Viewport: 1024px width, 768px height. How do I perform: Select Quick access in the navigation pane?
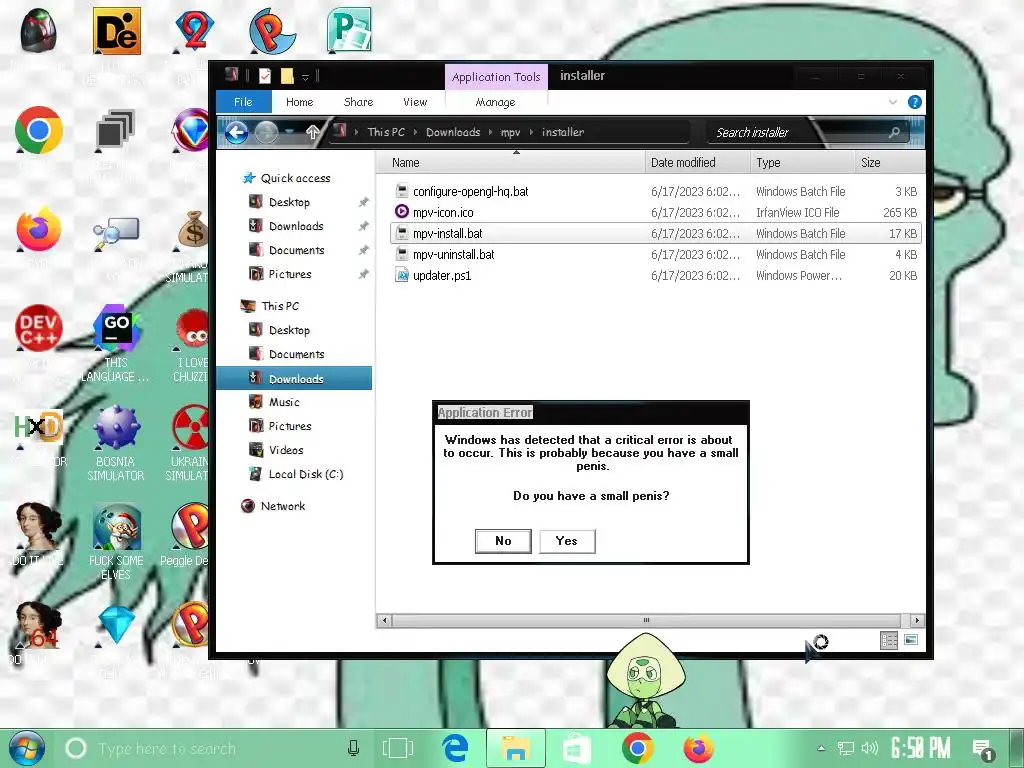coord(295,178)
